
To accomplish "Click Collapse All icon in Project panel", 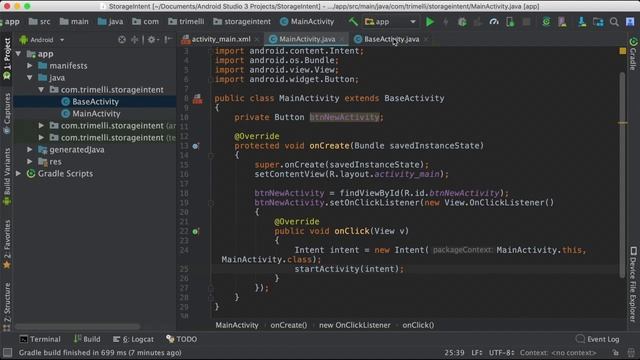I will click(134, 40).
